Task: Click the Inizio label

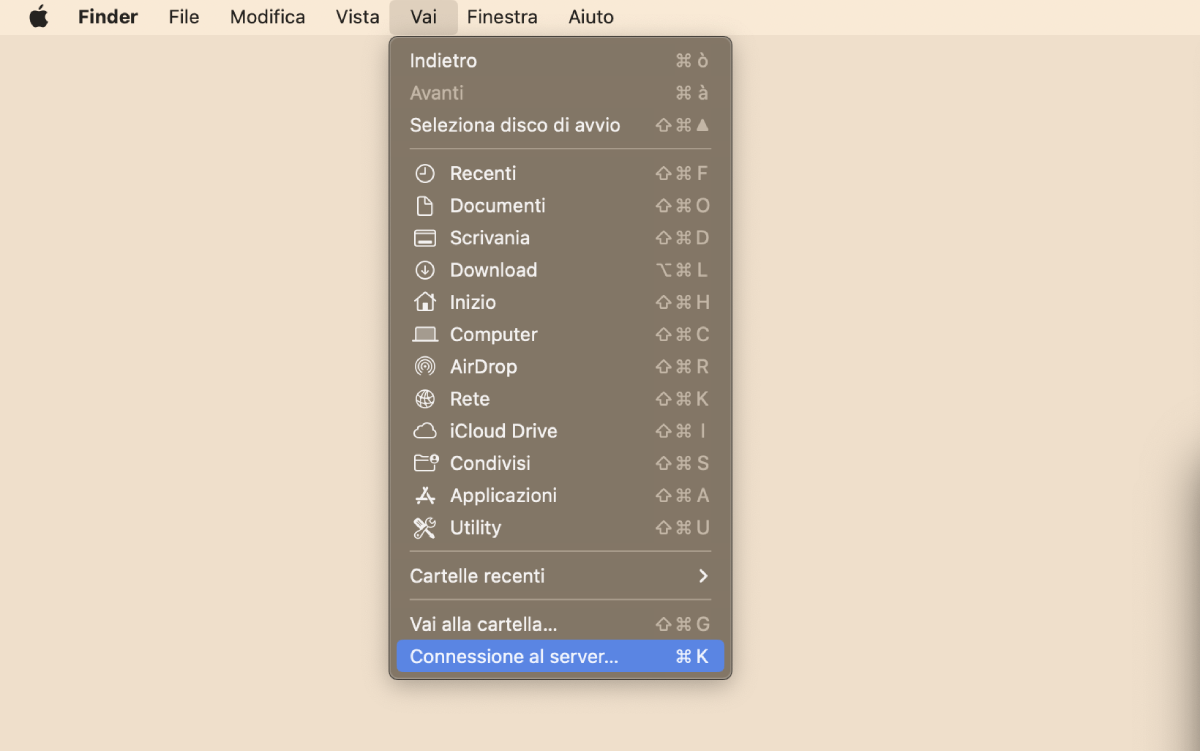Action: click(473, 302)
